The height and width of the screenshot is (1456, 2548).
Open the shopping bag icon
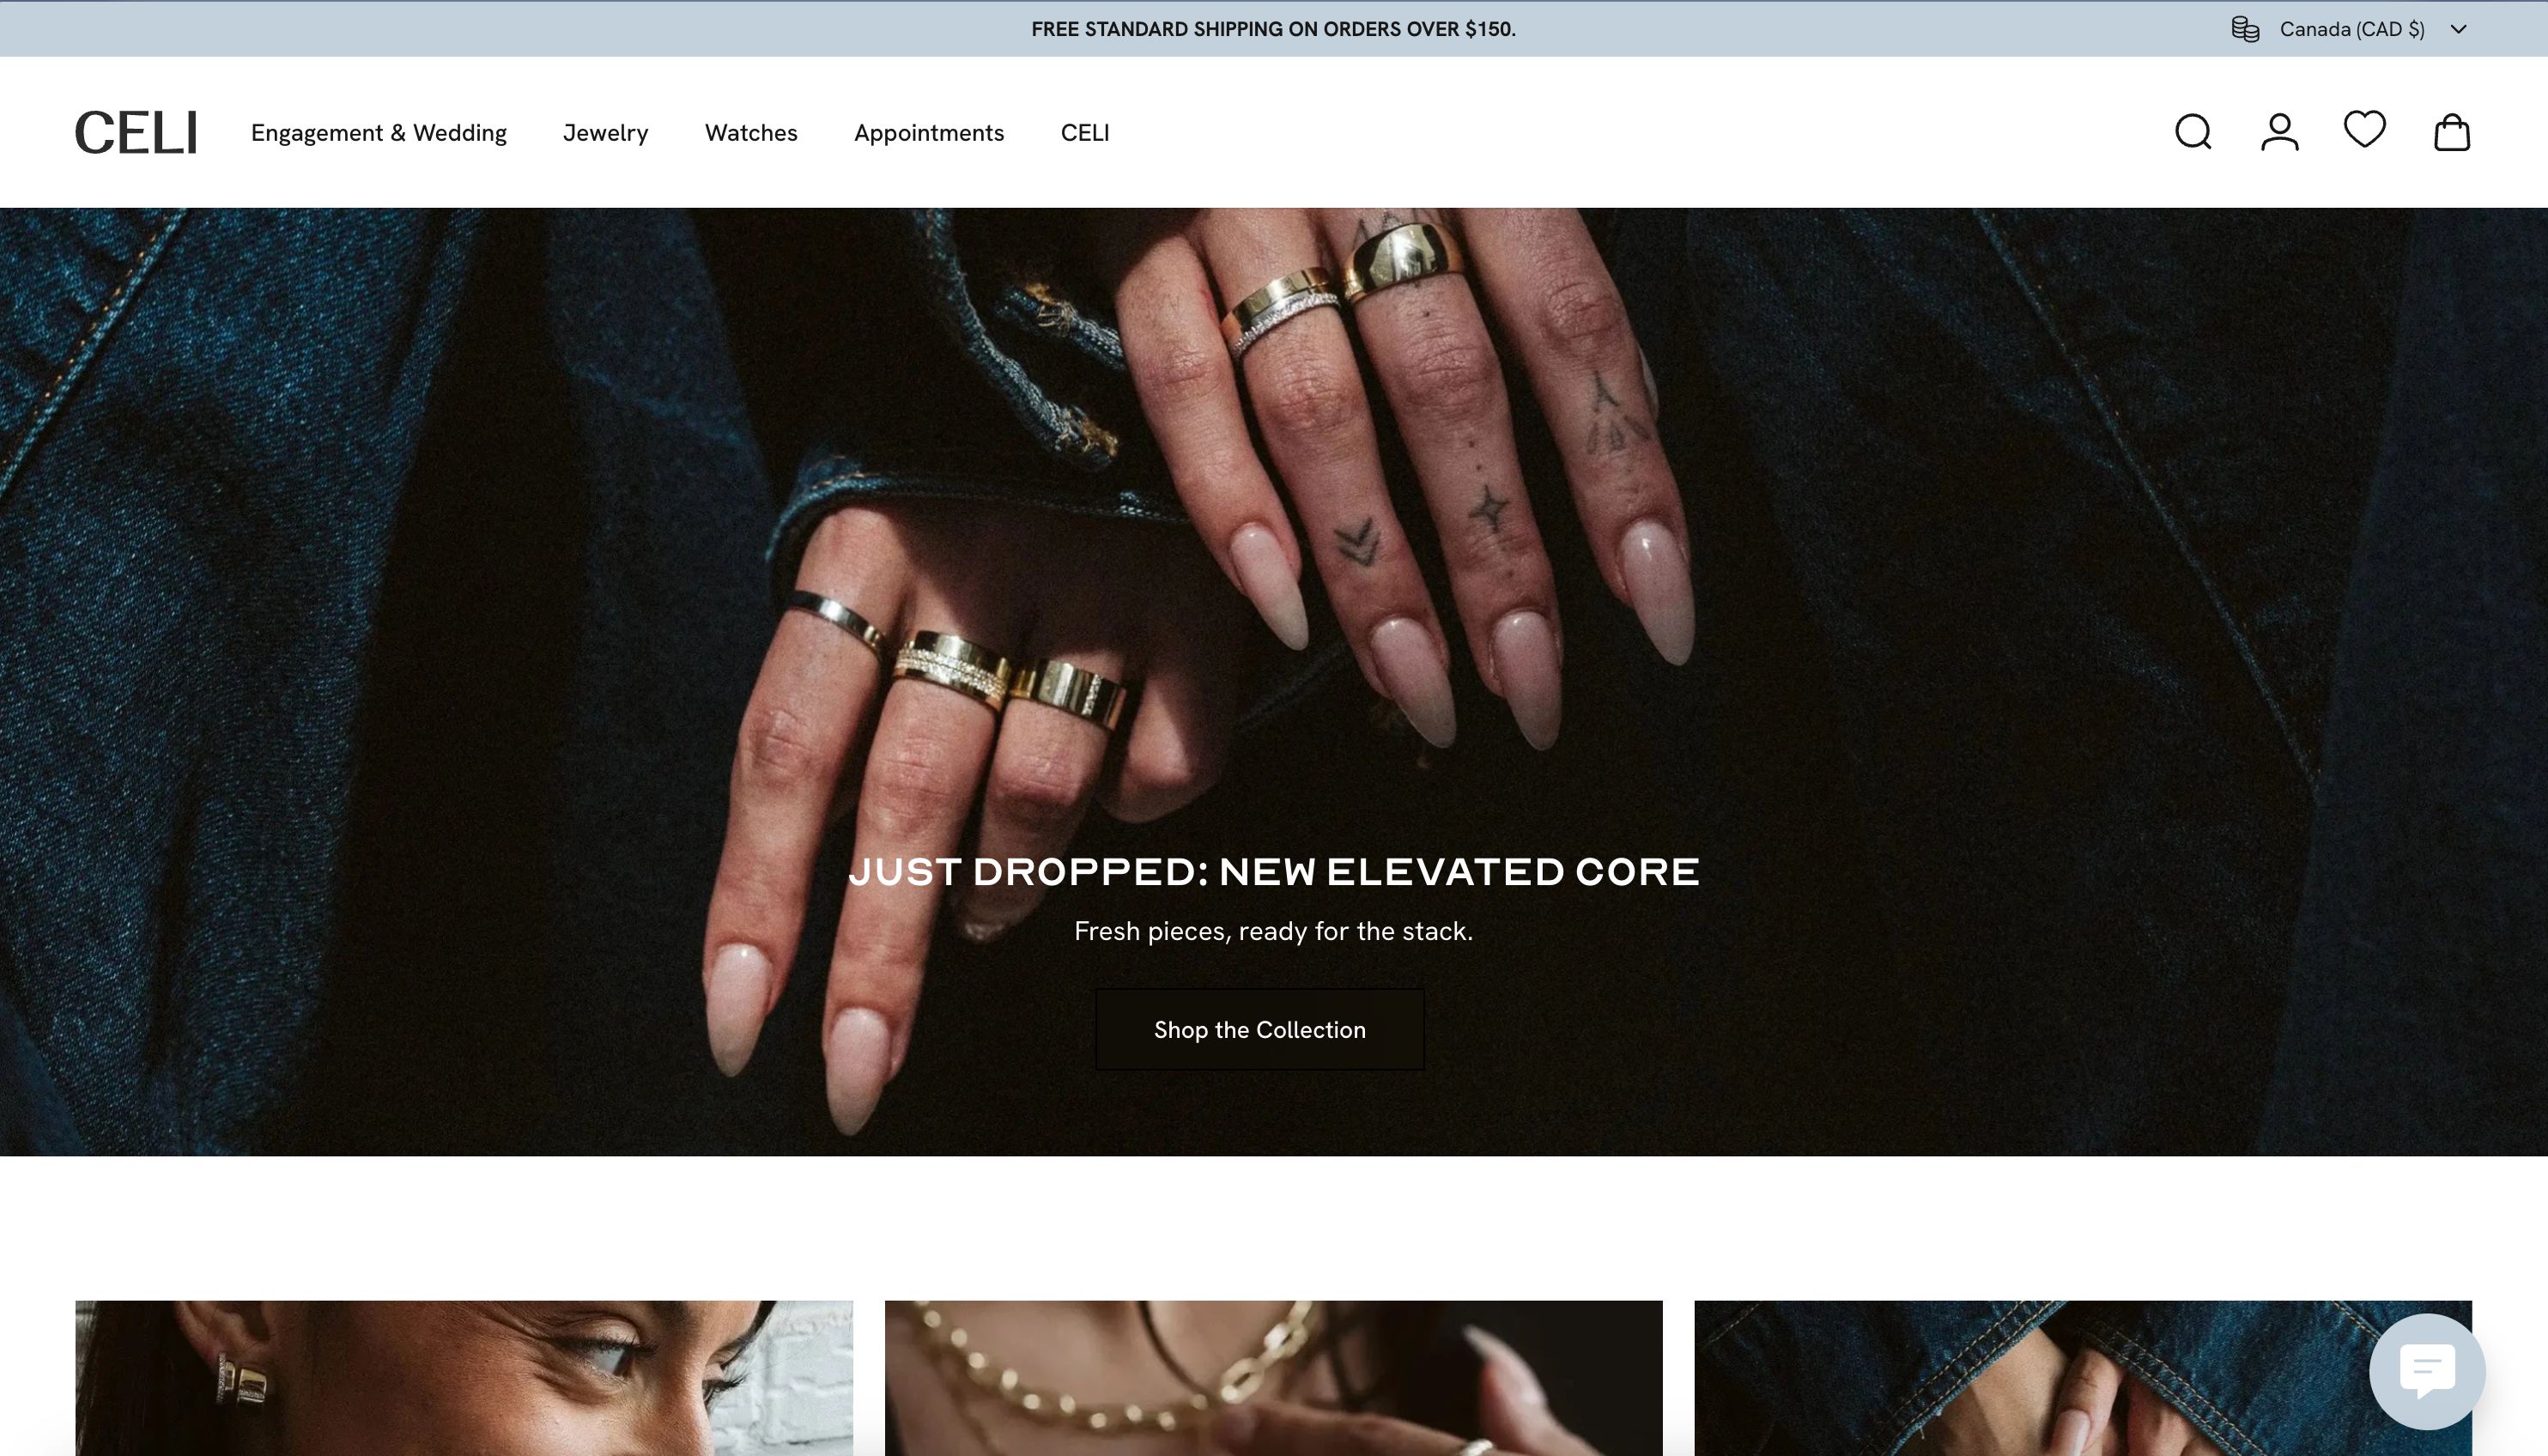click(2451, 132)
